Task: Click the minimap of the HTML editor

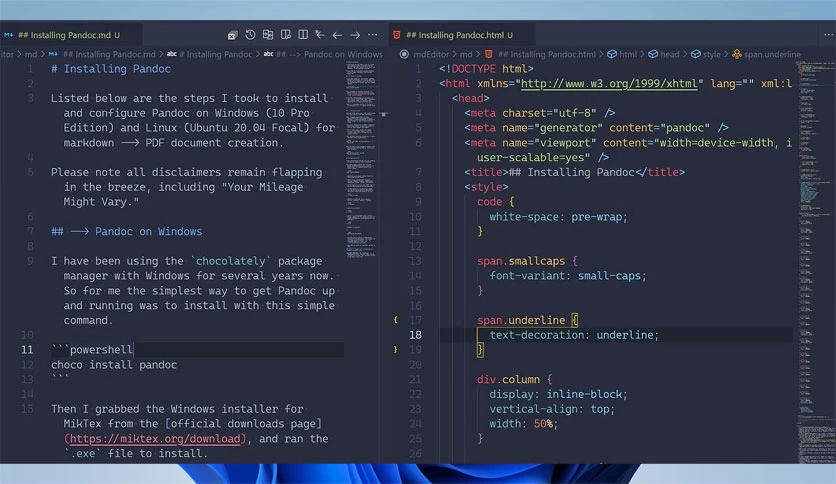Action: click(816, 261)
